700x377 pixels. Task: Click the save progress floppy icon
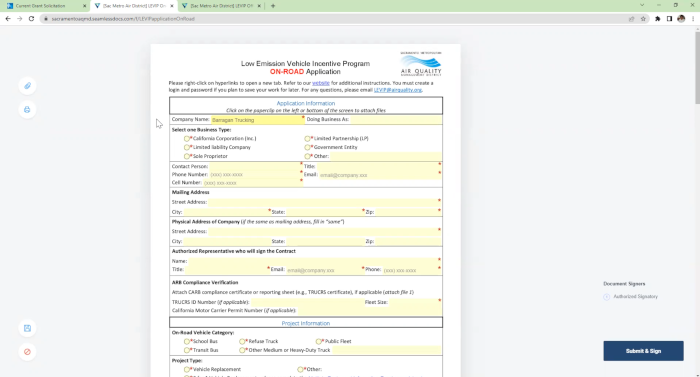point(27,328)
